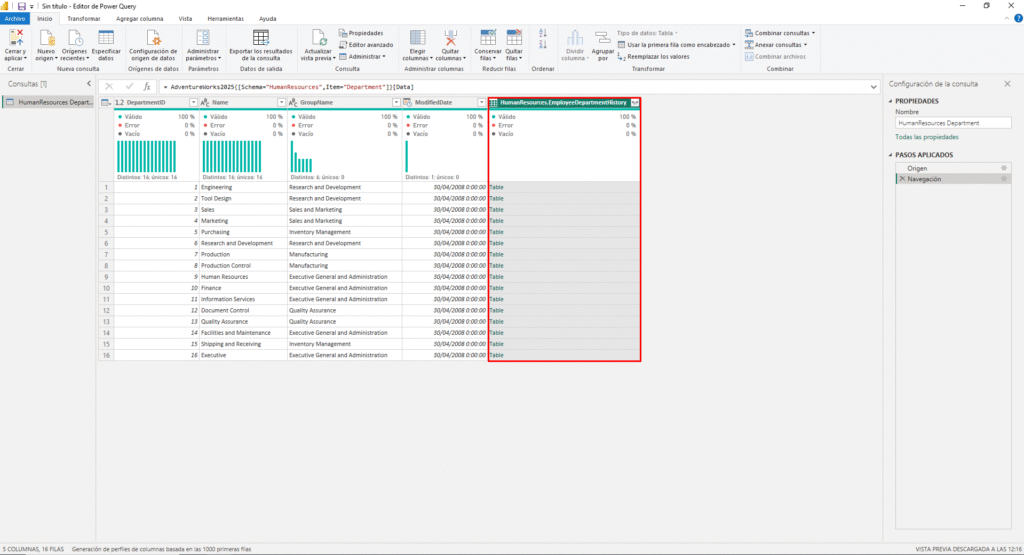Click Todas las propiedades link
This screenshot has width=1024, height=555.
pyautogui.click(x=926, y=137)
